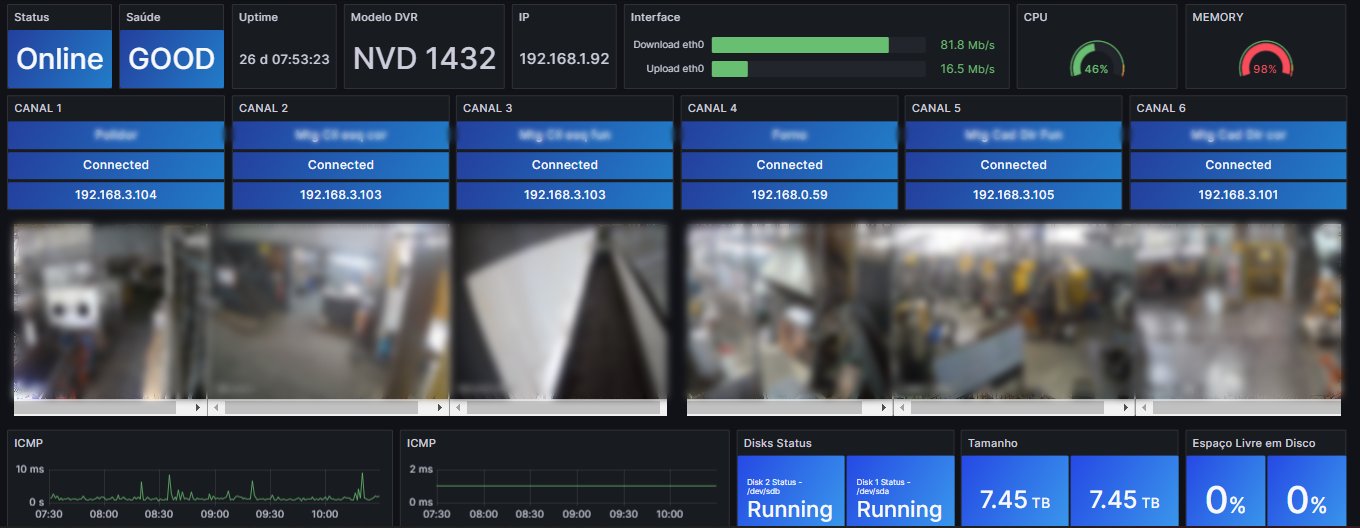The width and height of the screenshot is (1360, 528).
Task: Click the NVD 1432 model value
Action: (424, 59)
